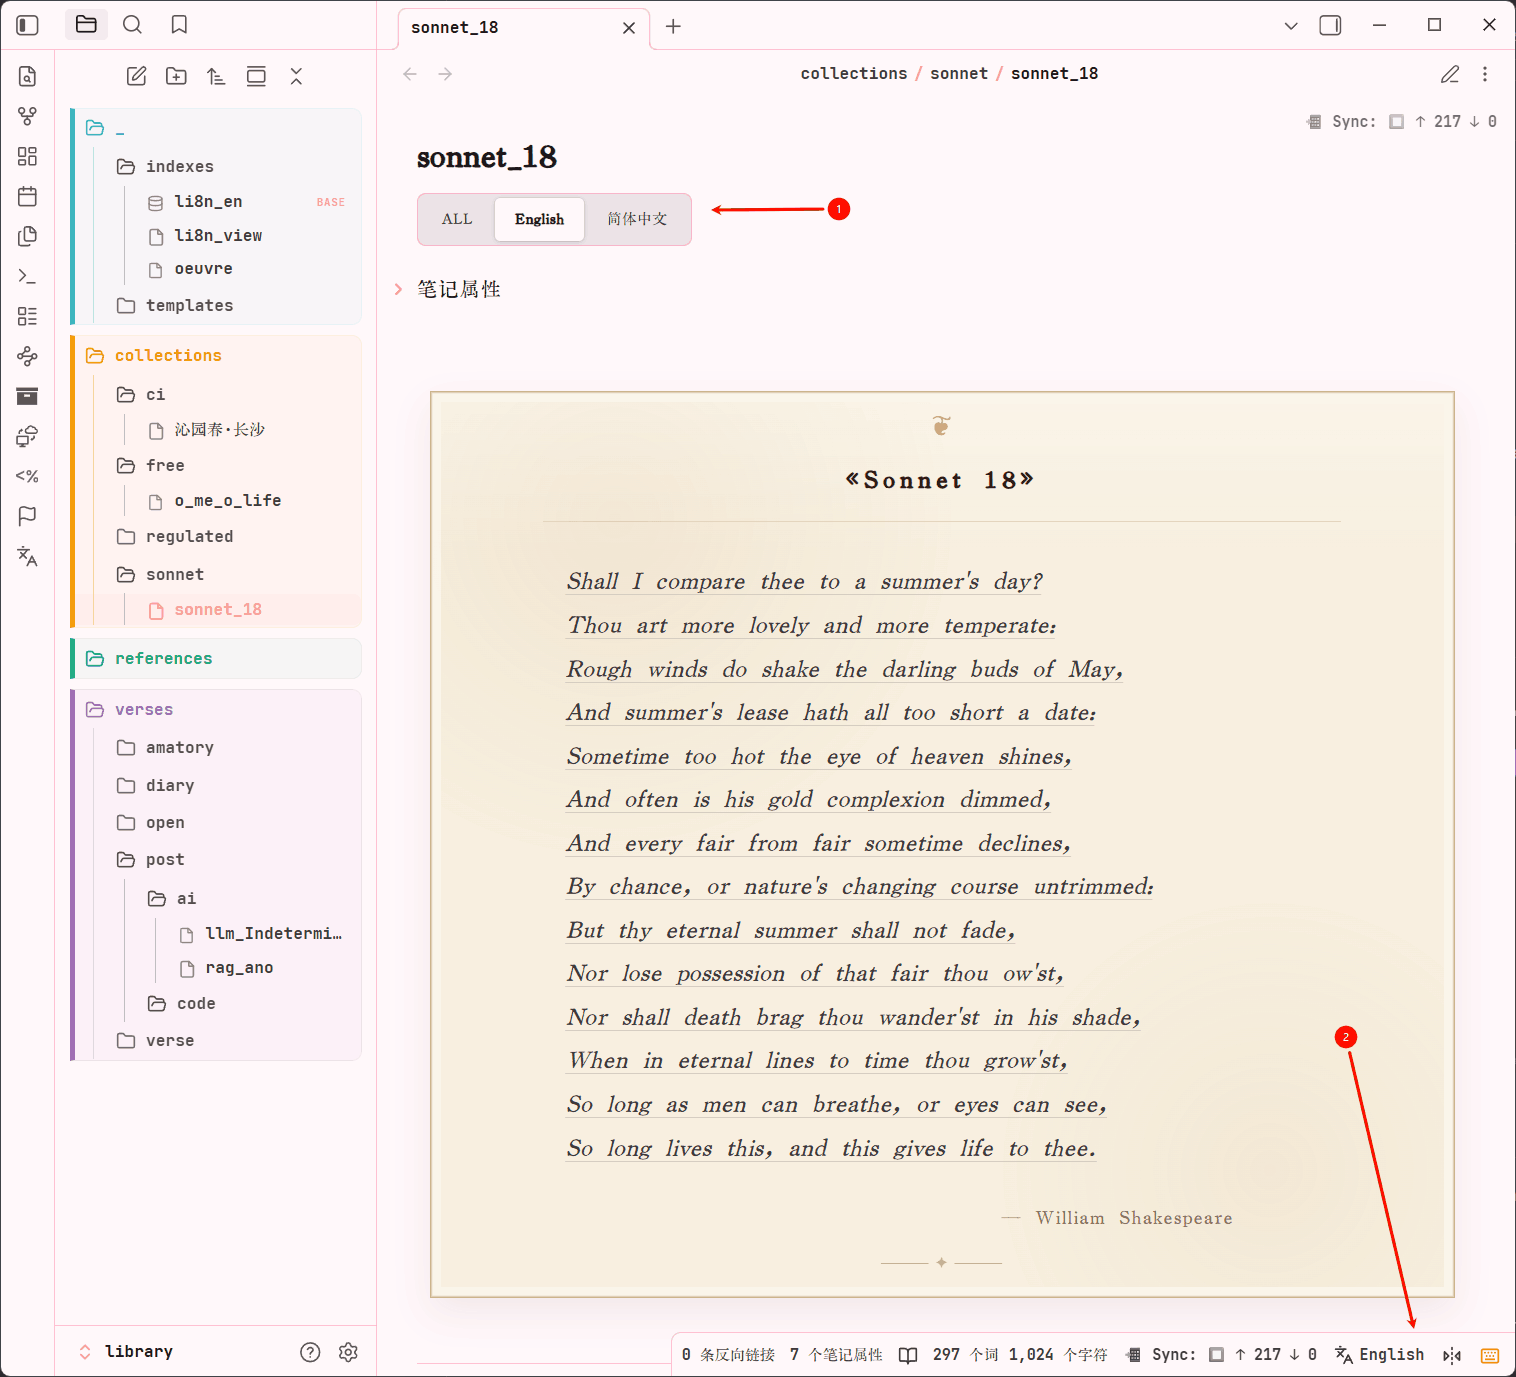Screen dimensions: 1516x1377
Task: Collapse all folders icon
Action: click(x=296, y=76)
